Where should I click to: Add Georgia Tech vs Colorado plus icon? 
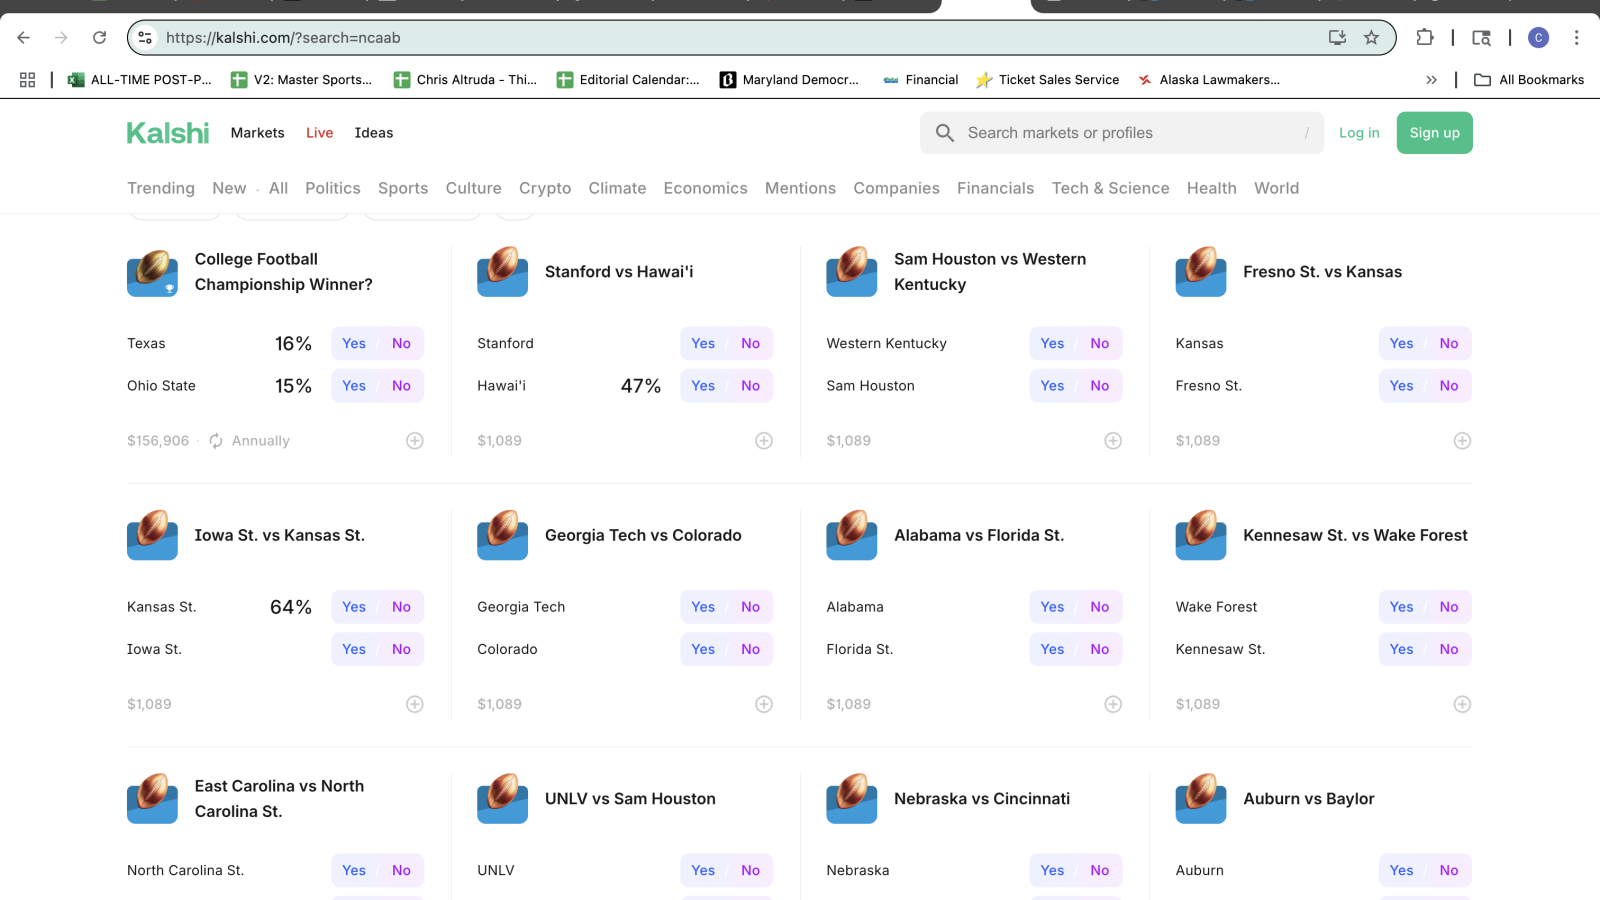764,705
